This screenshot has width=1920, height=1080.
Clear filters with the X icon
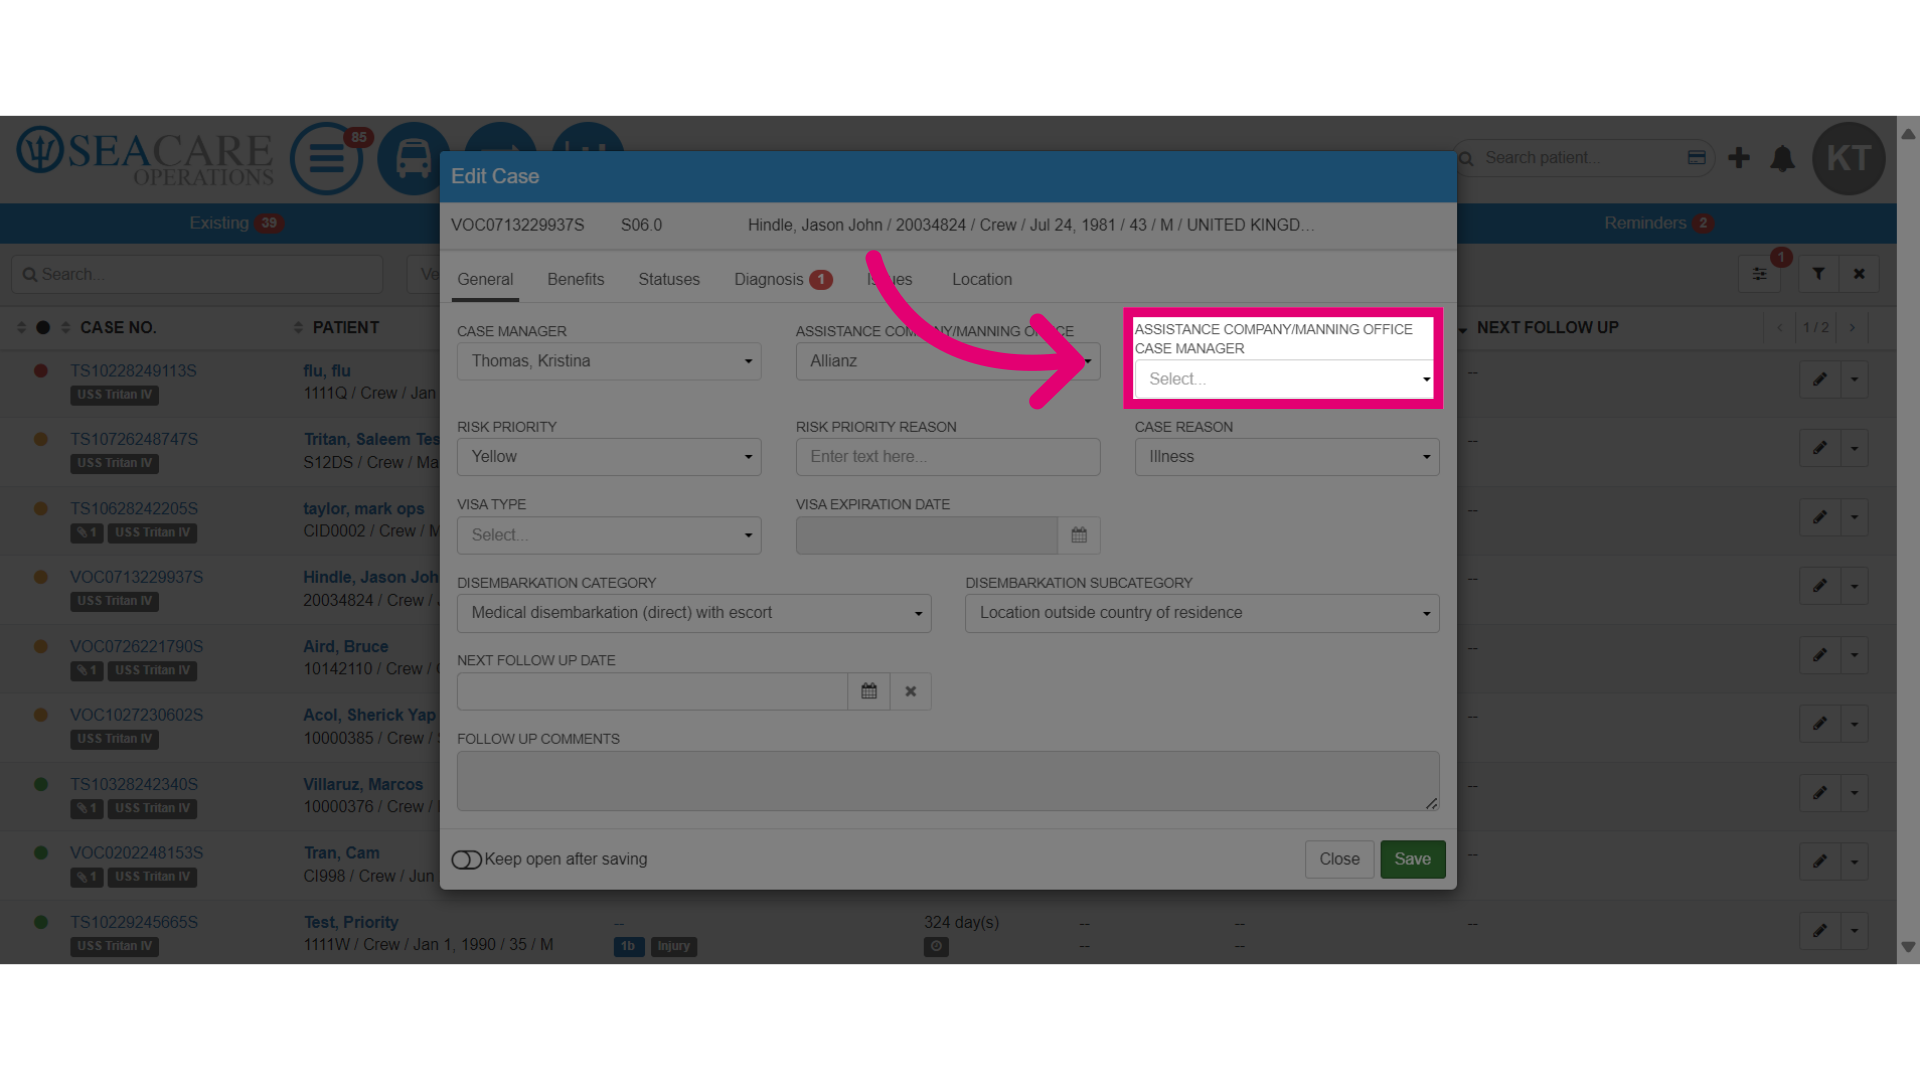pos(1859,274)
